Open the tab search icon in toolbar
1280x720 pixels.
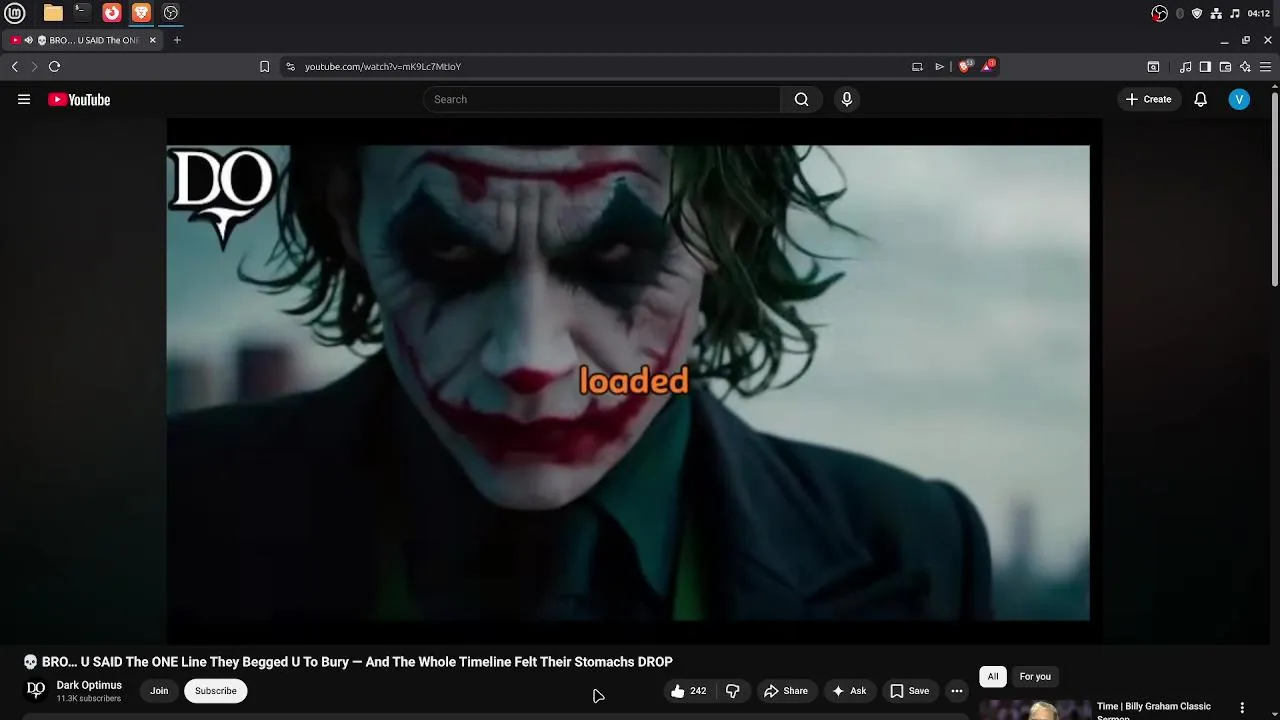tap(1153, 67)
